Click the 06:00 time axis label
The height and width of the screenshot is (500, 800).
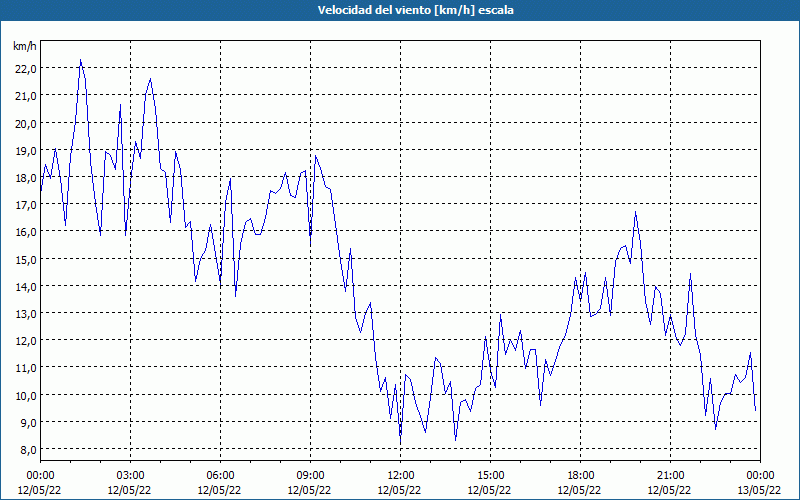pyautogui.click(x=220, y=476)
